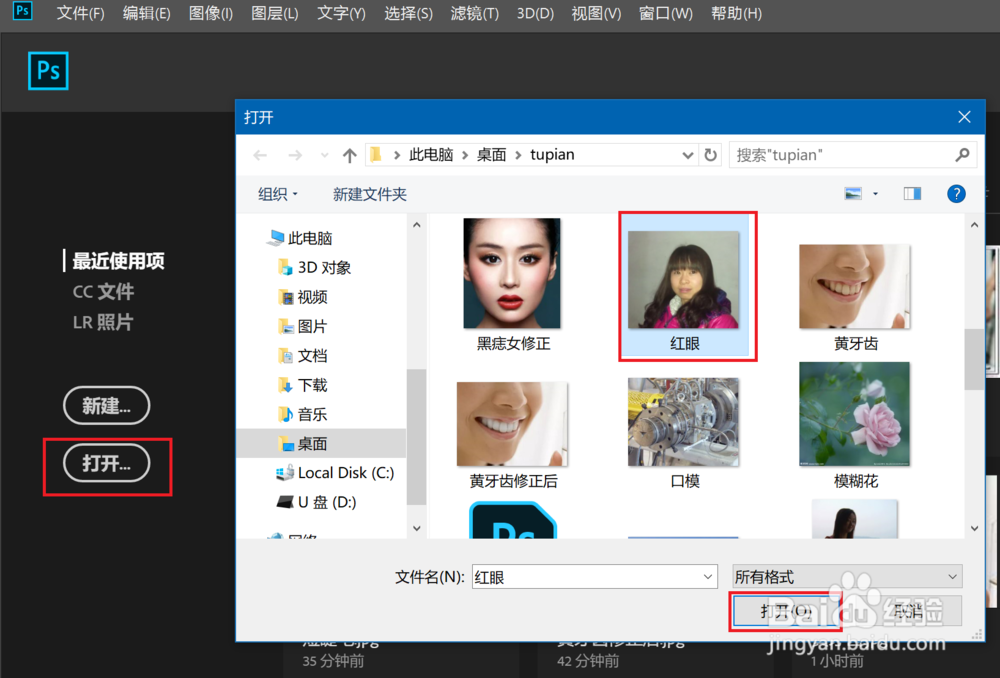This screenshot has width=1000, height=678.
Task: Open the 图像(I) menu
Action: (211, 13)
